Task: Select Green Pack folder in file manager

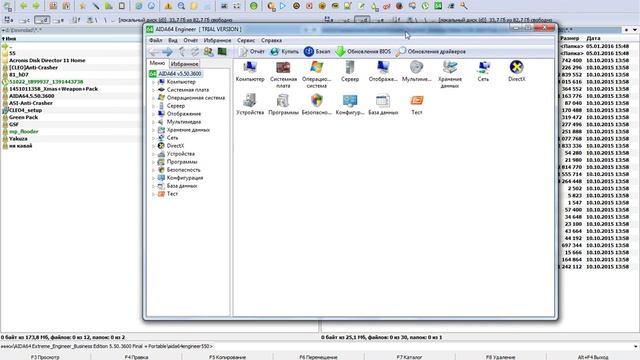Action: [23, 117]
